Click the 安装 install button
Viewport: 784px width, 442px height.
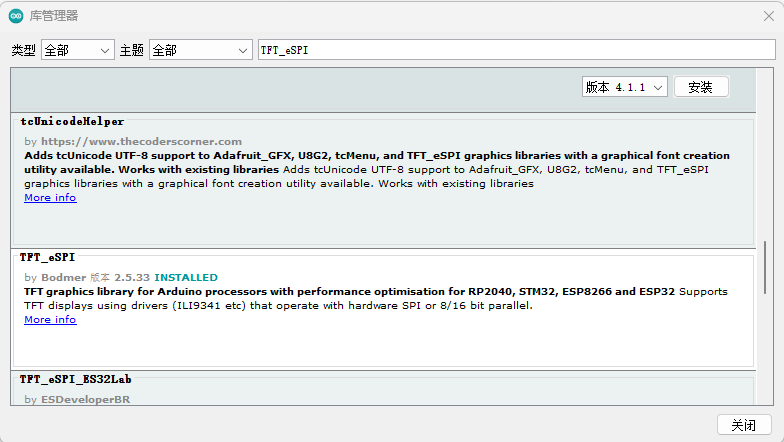[701, 87]
